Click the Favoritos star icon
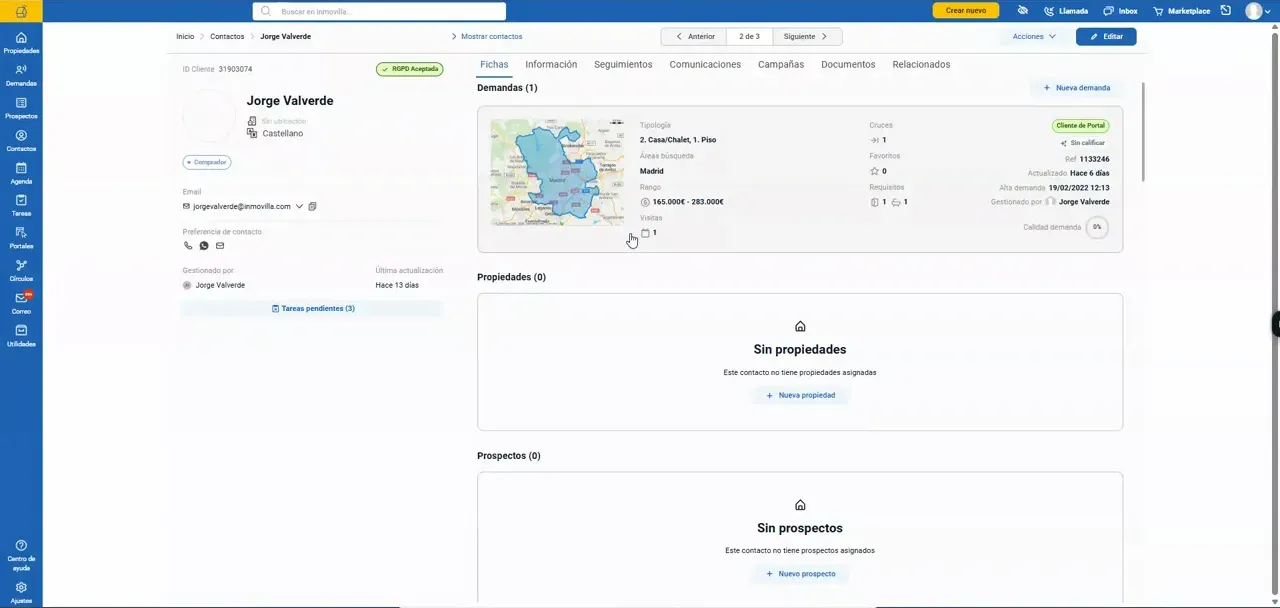The height and width of the screenshot is (608, 1280). (x=874, y=171)
